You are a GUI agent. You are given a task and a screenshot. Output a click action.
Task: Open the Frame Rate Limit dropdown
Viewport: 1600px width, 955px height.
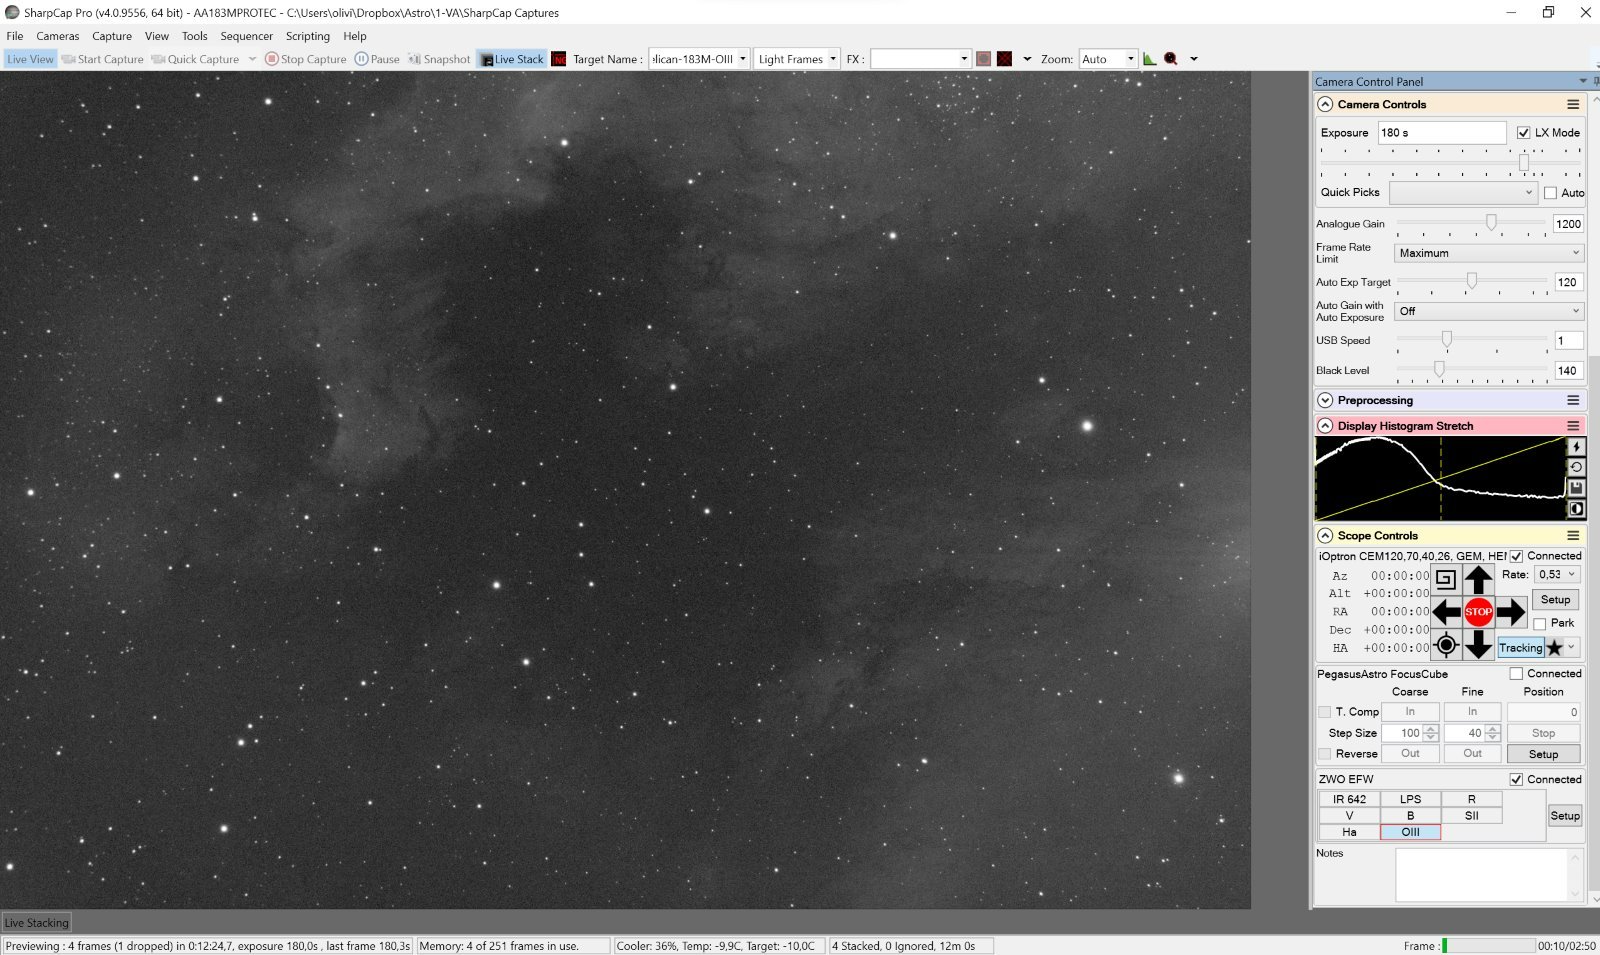pos(1488,253)
